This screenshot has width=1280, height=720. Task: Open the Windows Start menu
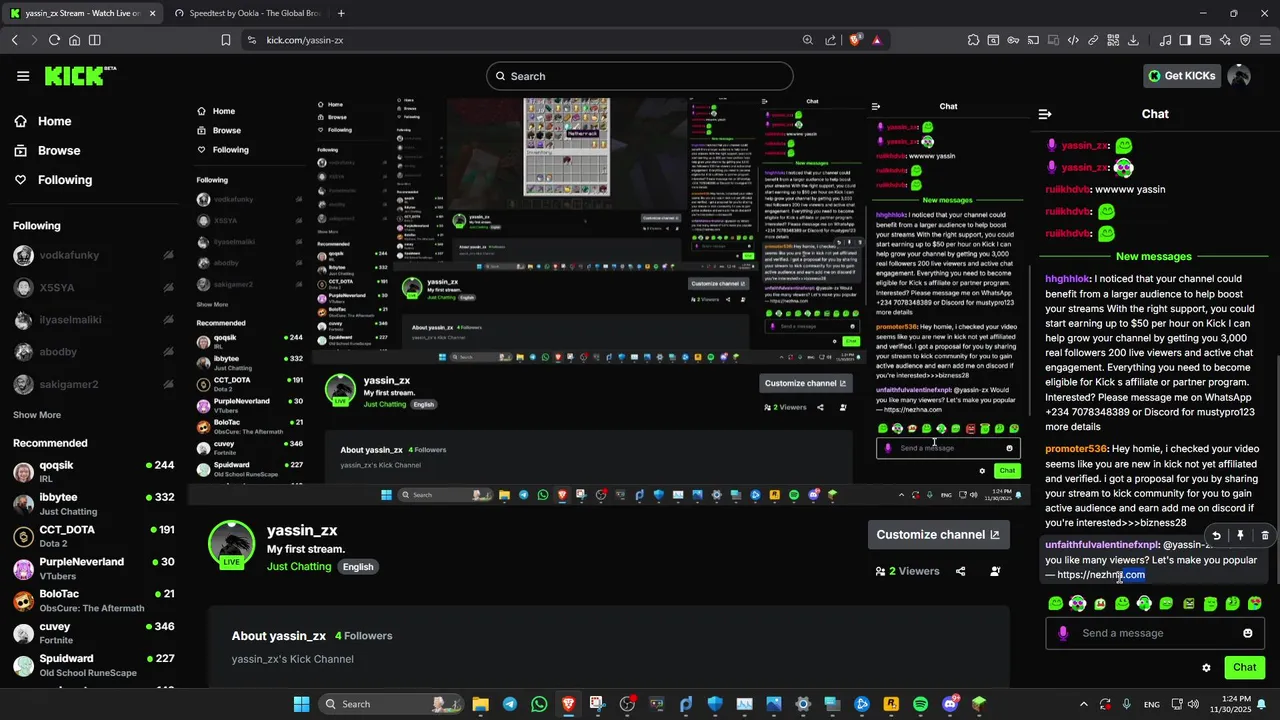click(x=301, y=704)
